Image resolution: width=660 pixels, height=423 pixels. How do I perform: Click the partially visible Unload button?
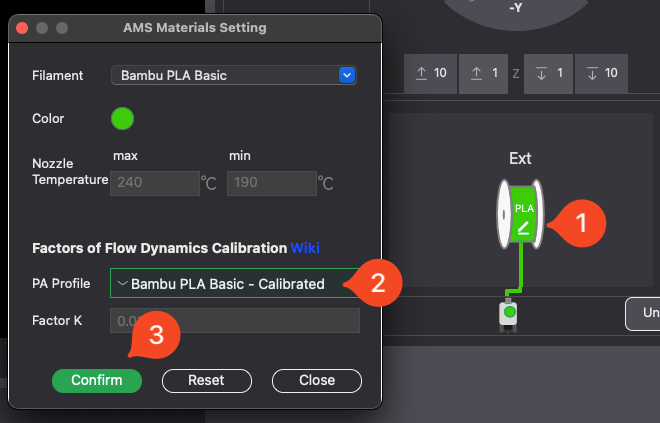[644, 313]
